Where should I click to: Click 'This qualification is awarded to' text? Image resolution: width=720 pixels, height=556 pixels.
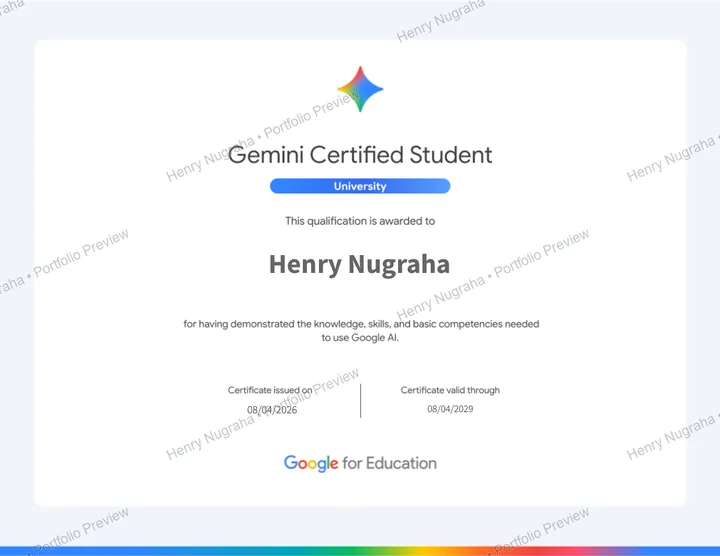coord(360,221)
